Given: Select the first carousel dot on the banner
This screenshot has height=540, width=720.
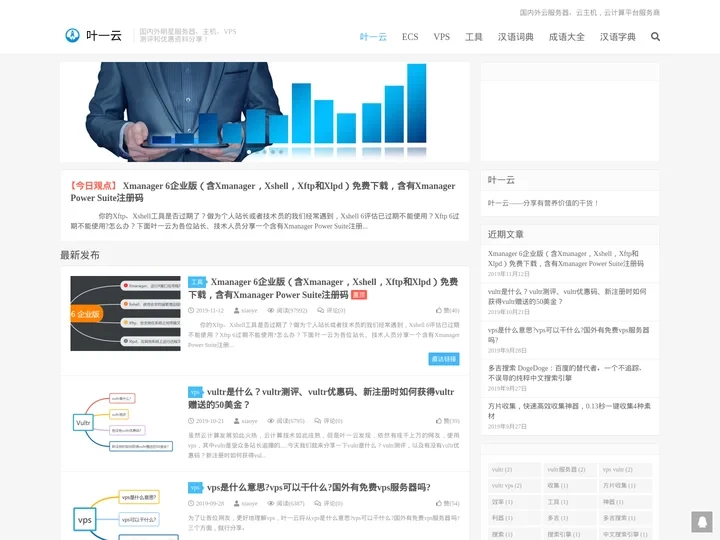Looking at the screenshot, I should 249,152.
